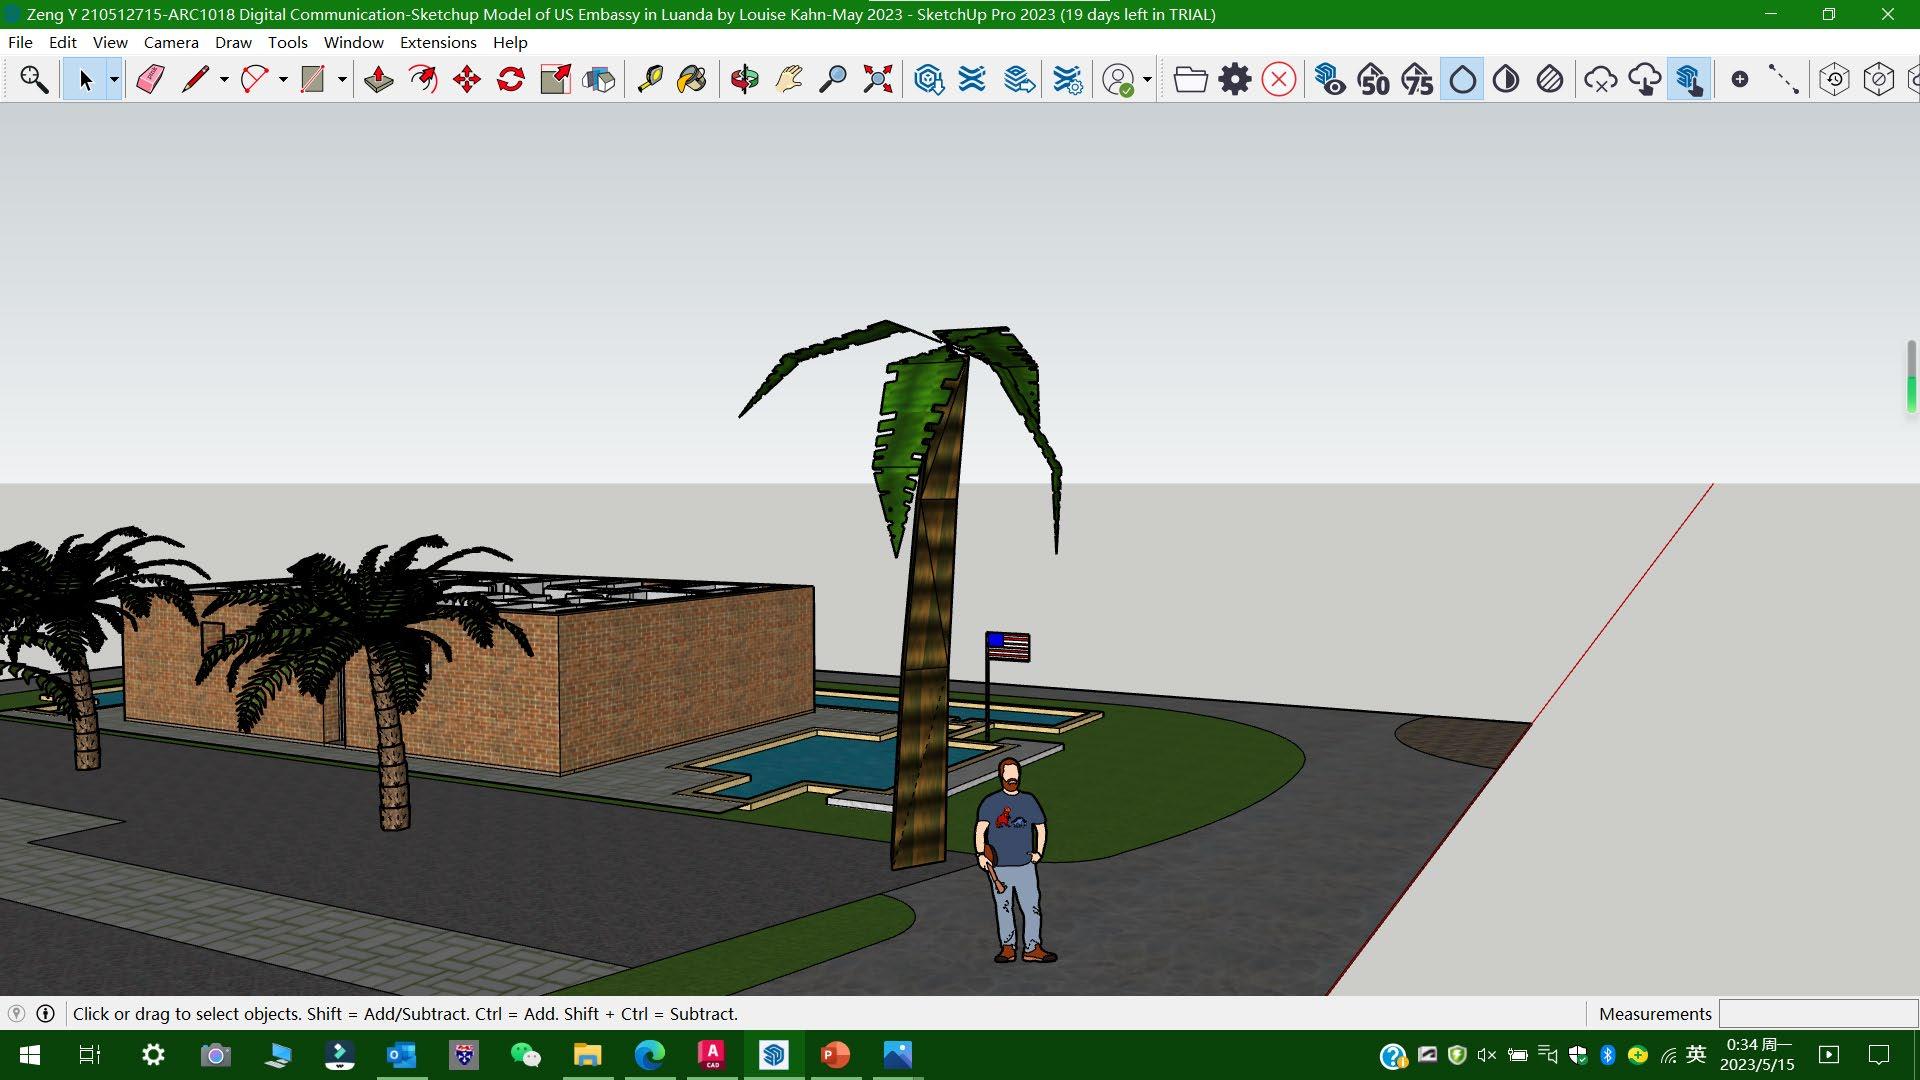Click the red circled X button

tap(1278, 79)
